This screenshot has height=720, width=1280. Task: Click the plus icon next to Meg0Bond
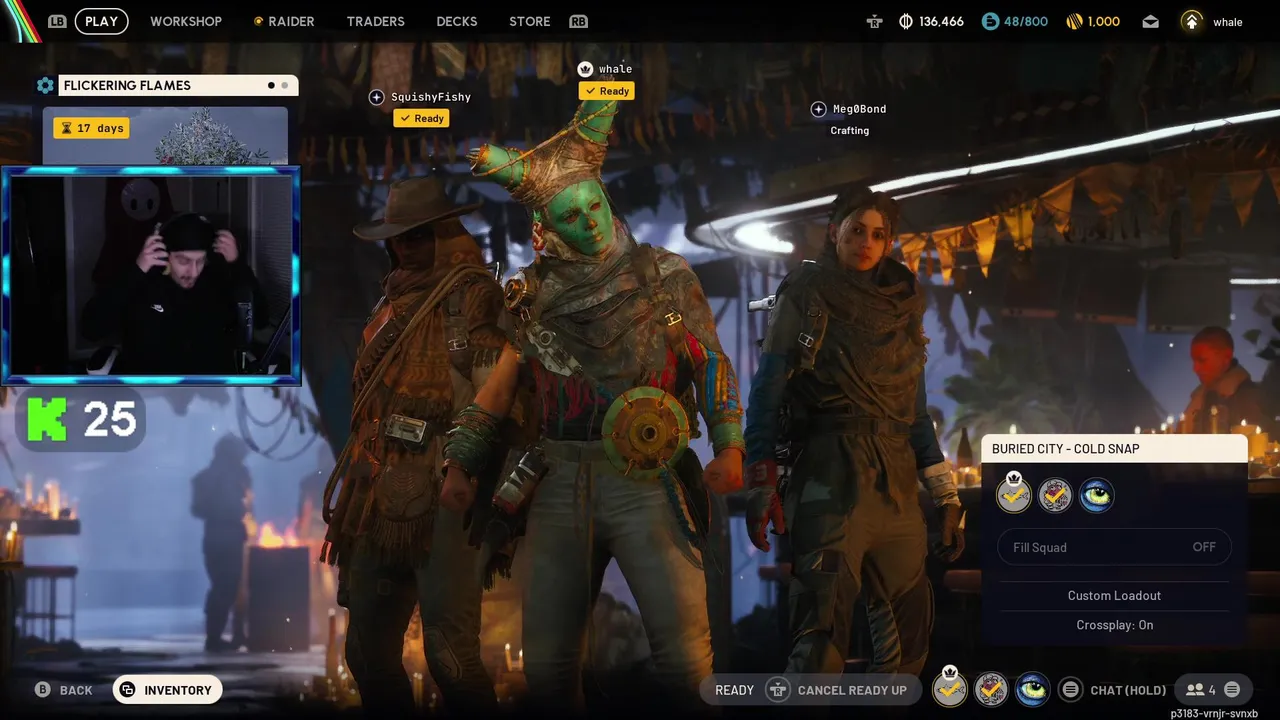[818, 109]
